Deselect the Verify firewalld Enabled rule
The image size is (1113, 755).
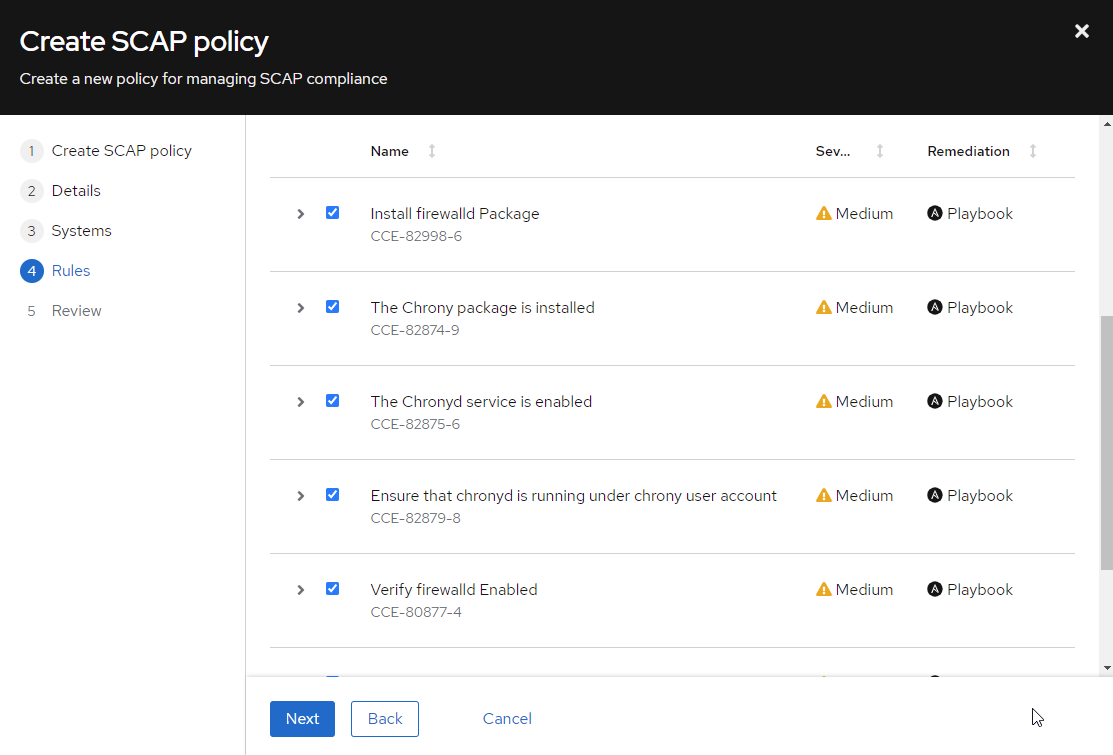click(x=332, y=589)
